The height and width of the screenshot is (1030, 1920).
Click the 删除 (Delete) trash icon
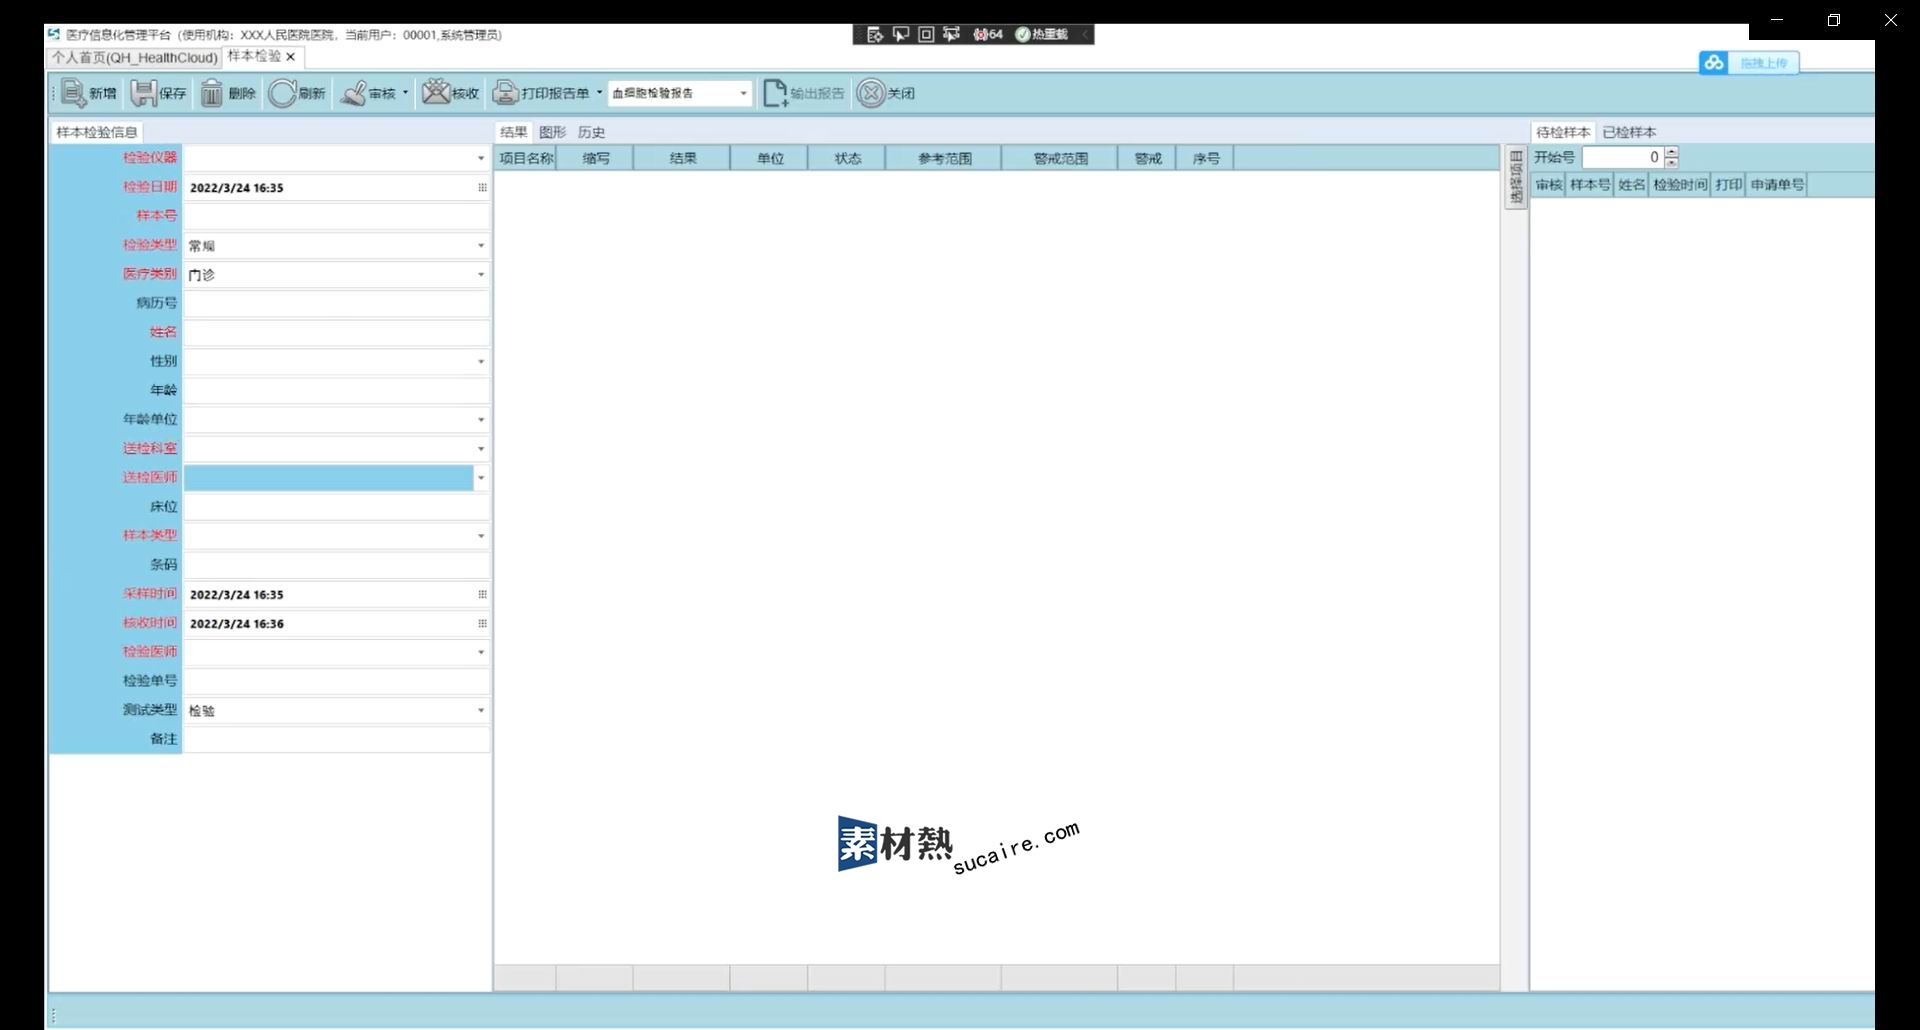(x=212, y=93)
